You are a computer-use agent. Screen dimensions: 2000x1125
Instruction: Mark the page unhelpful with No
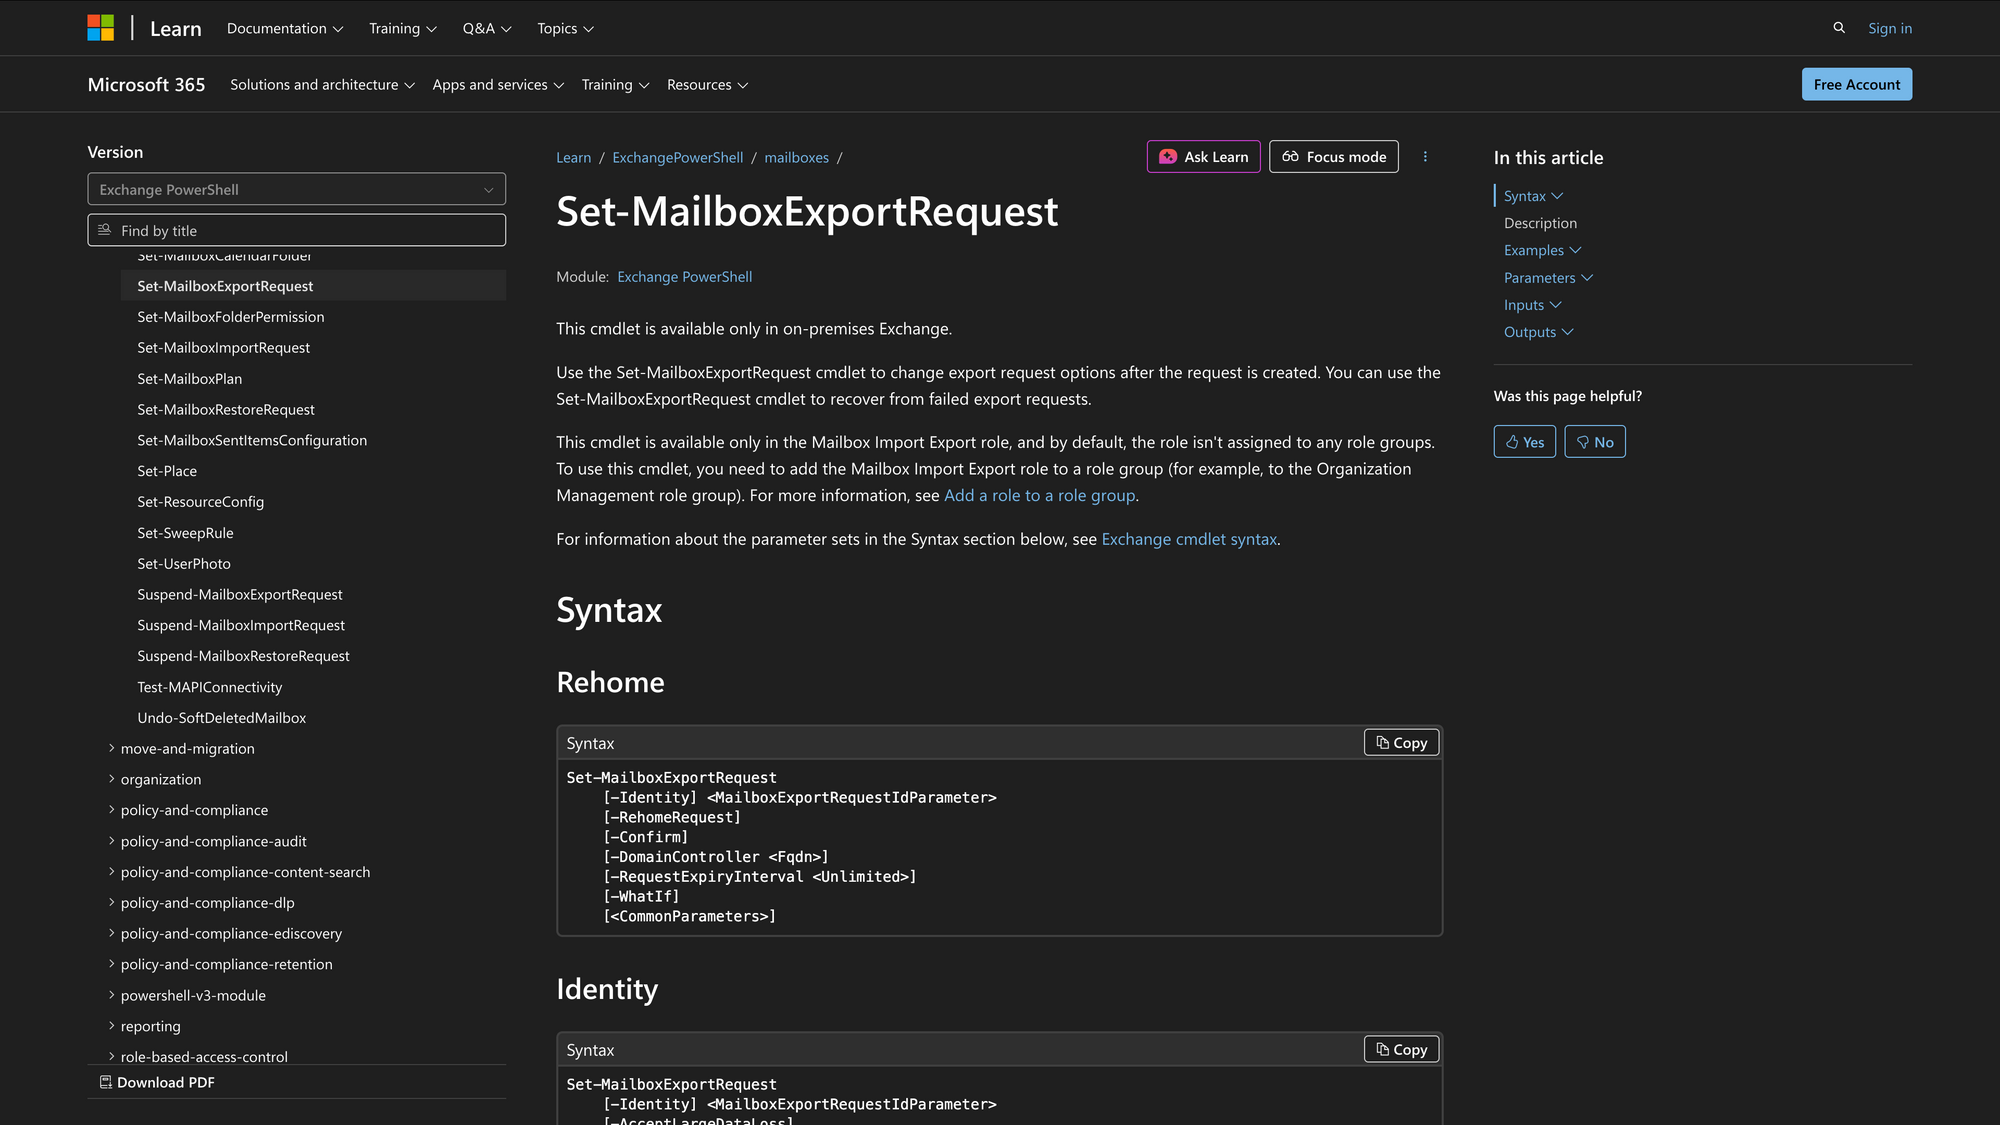tap(1595, 441)
